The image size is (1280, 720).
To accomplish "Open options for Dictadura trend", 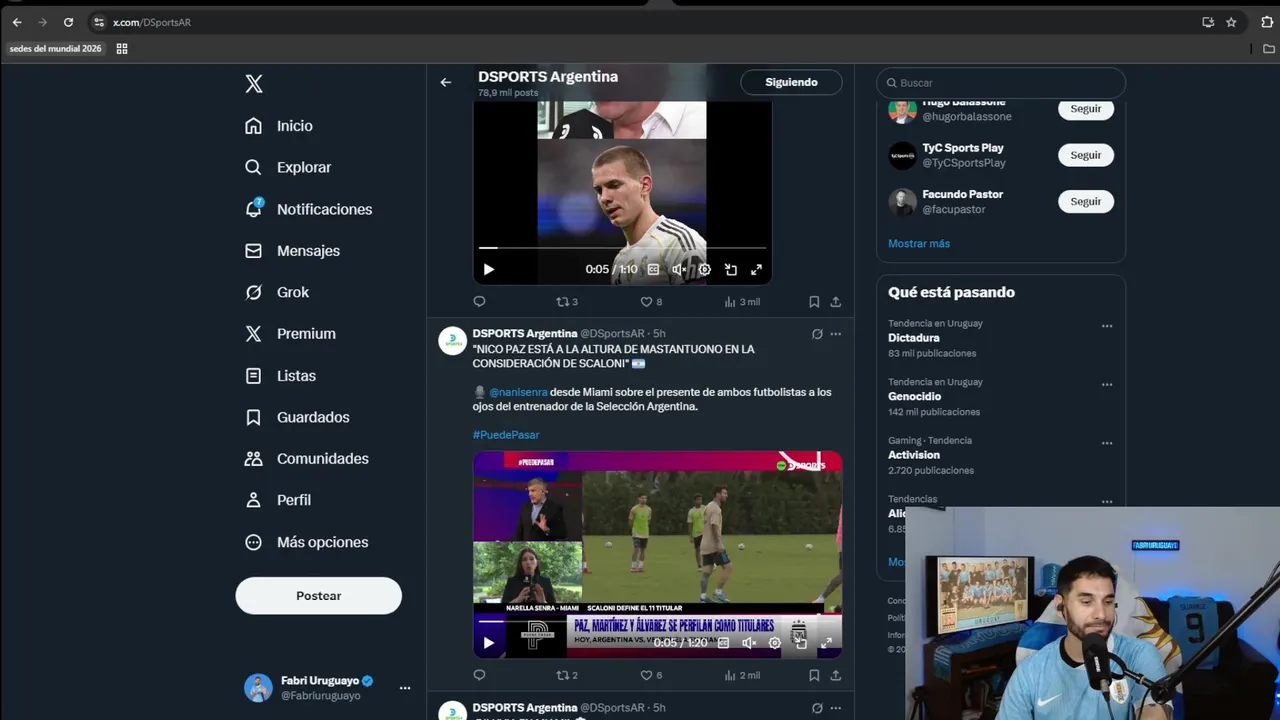I will (1107, 326).
